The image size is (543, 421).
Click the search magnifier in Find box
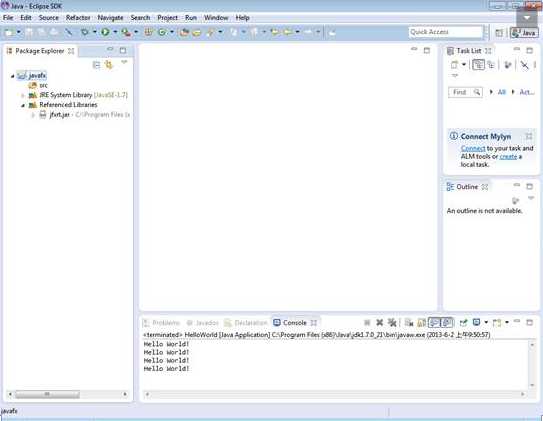point(477,92)
